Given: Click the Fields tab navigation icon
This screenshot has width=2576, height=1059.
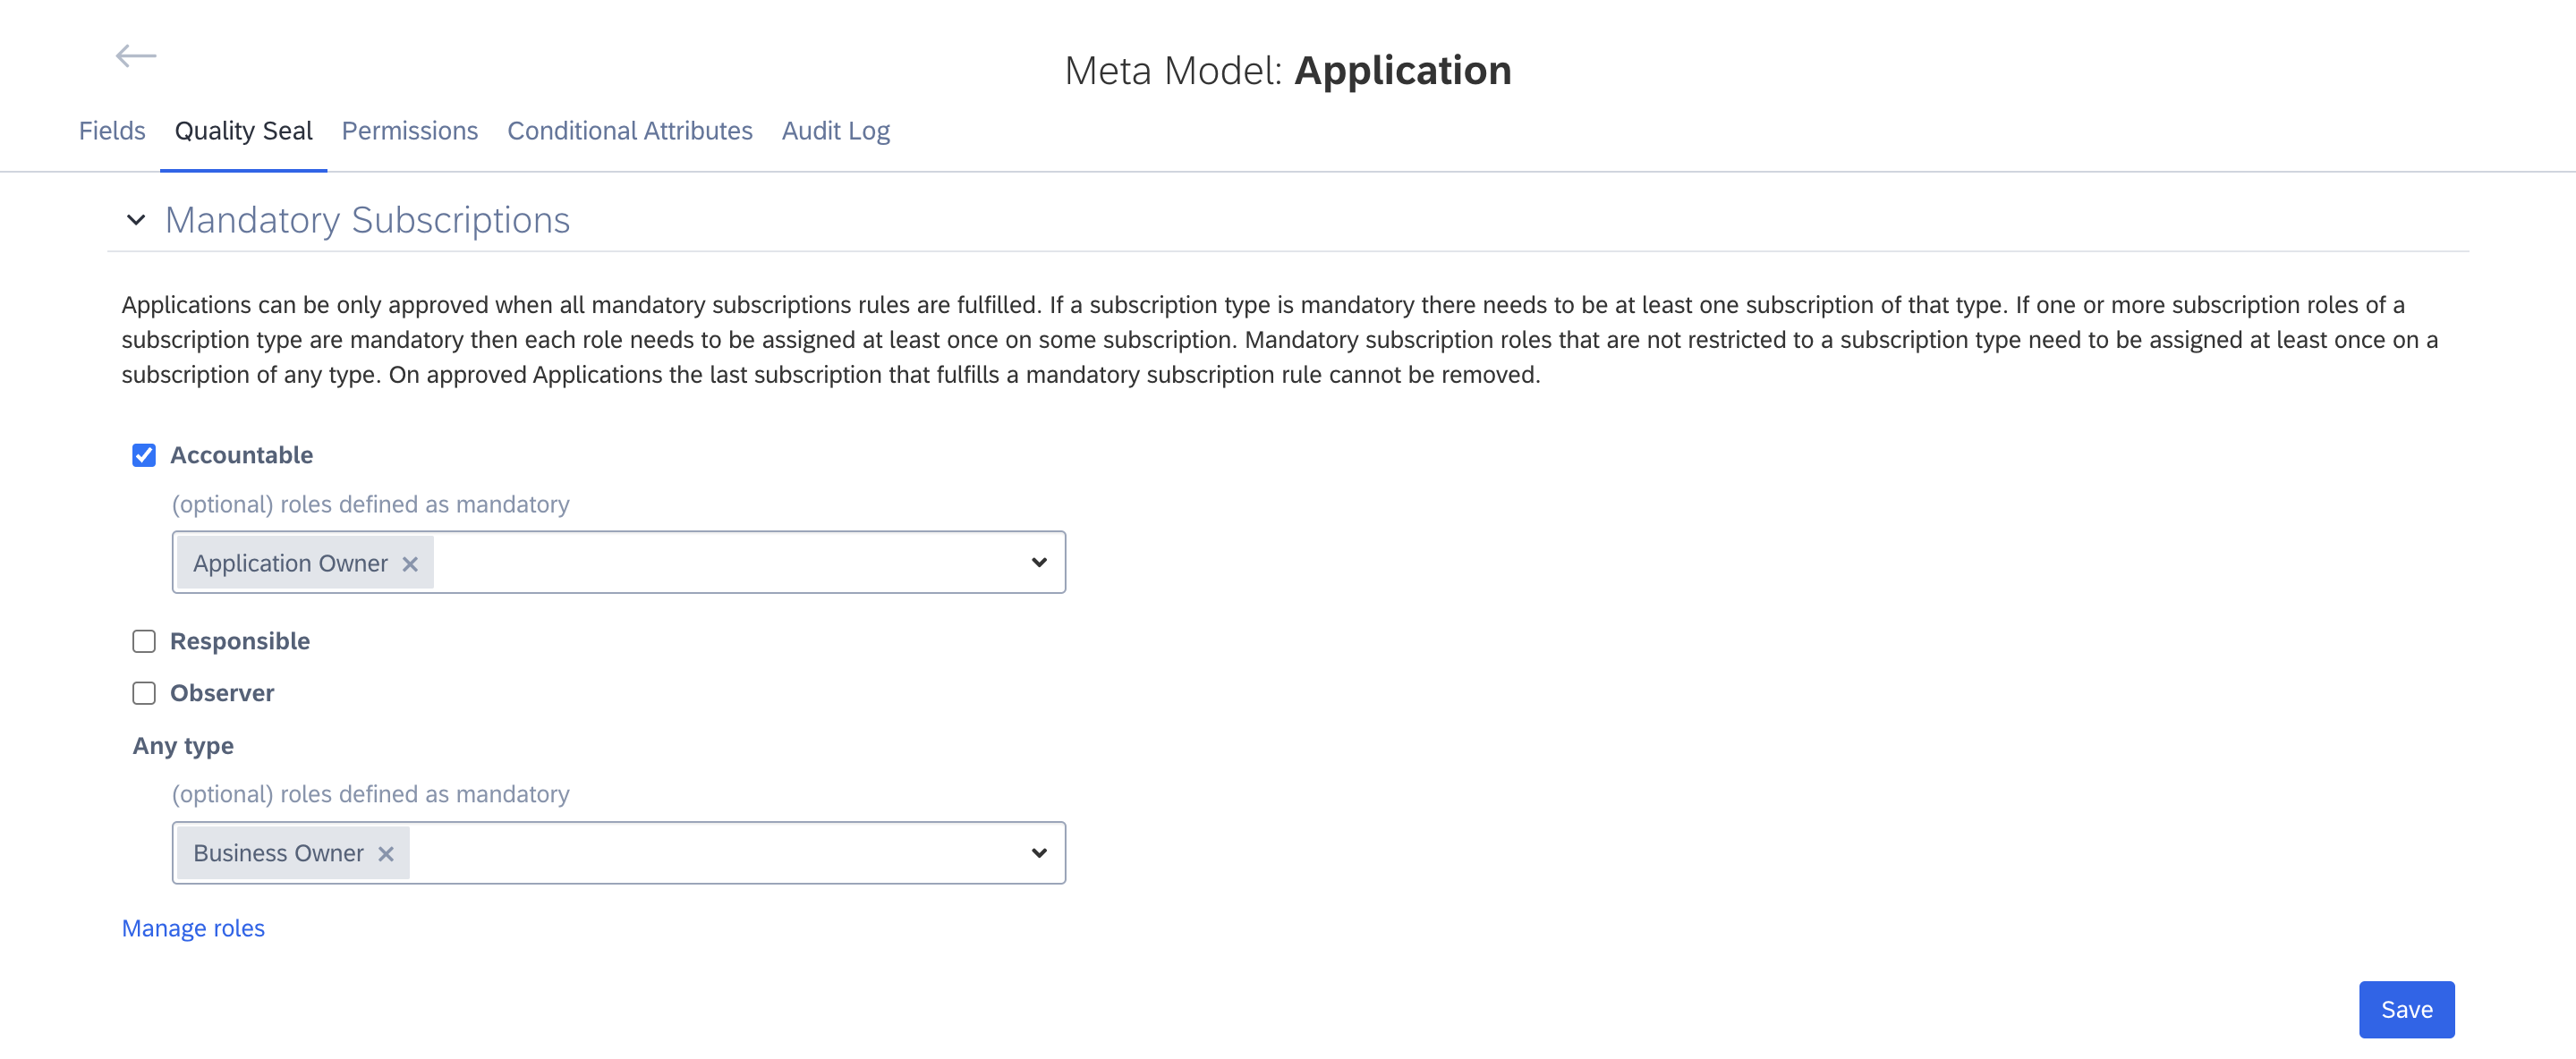Looking at the screenshot, I should [112, 130].
